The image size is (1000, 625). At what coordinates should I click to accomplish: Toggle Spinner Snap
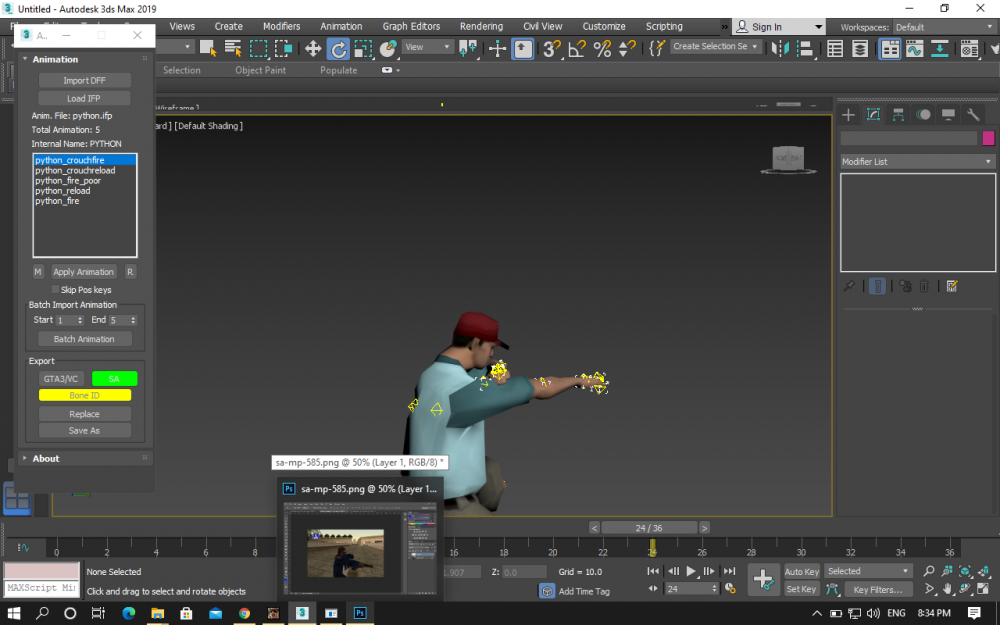coord(627,48)
